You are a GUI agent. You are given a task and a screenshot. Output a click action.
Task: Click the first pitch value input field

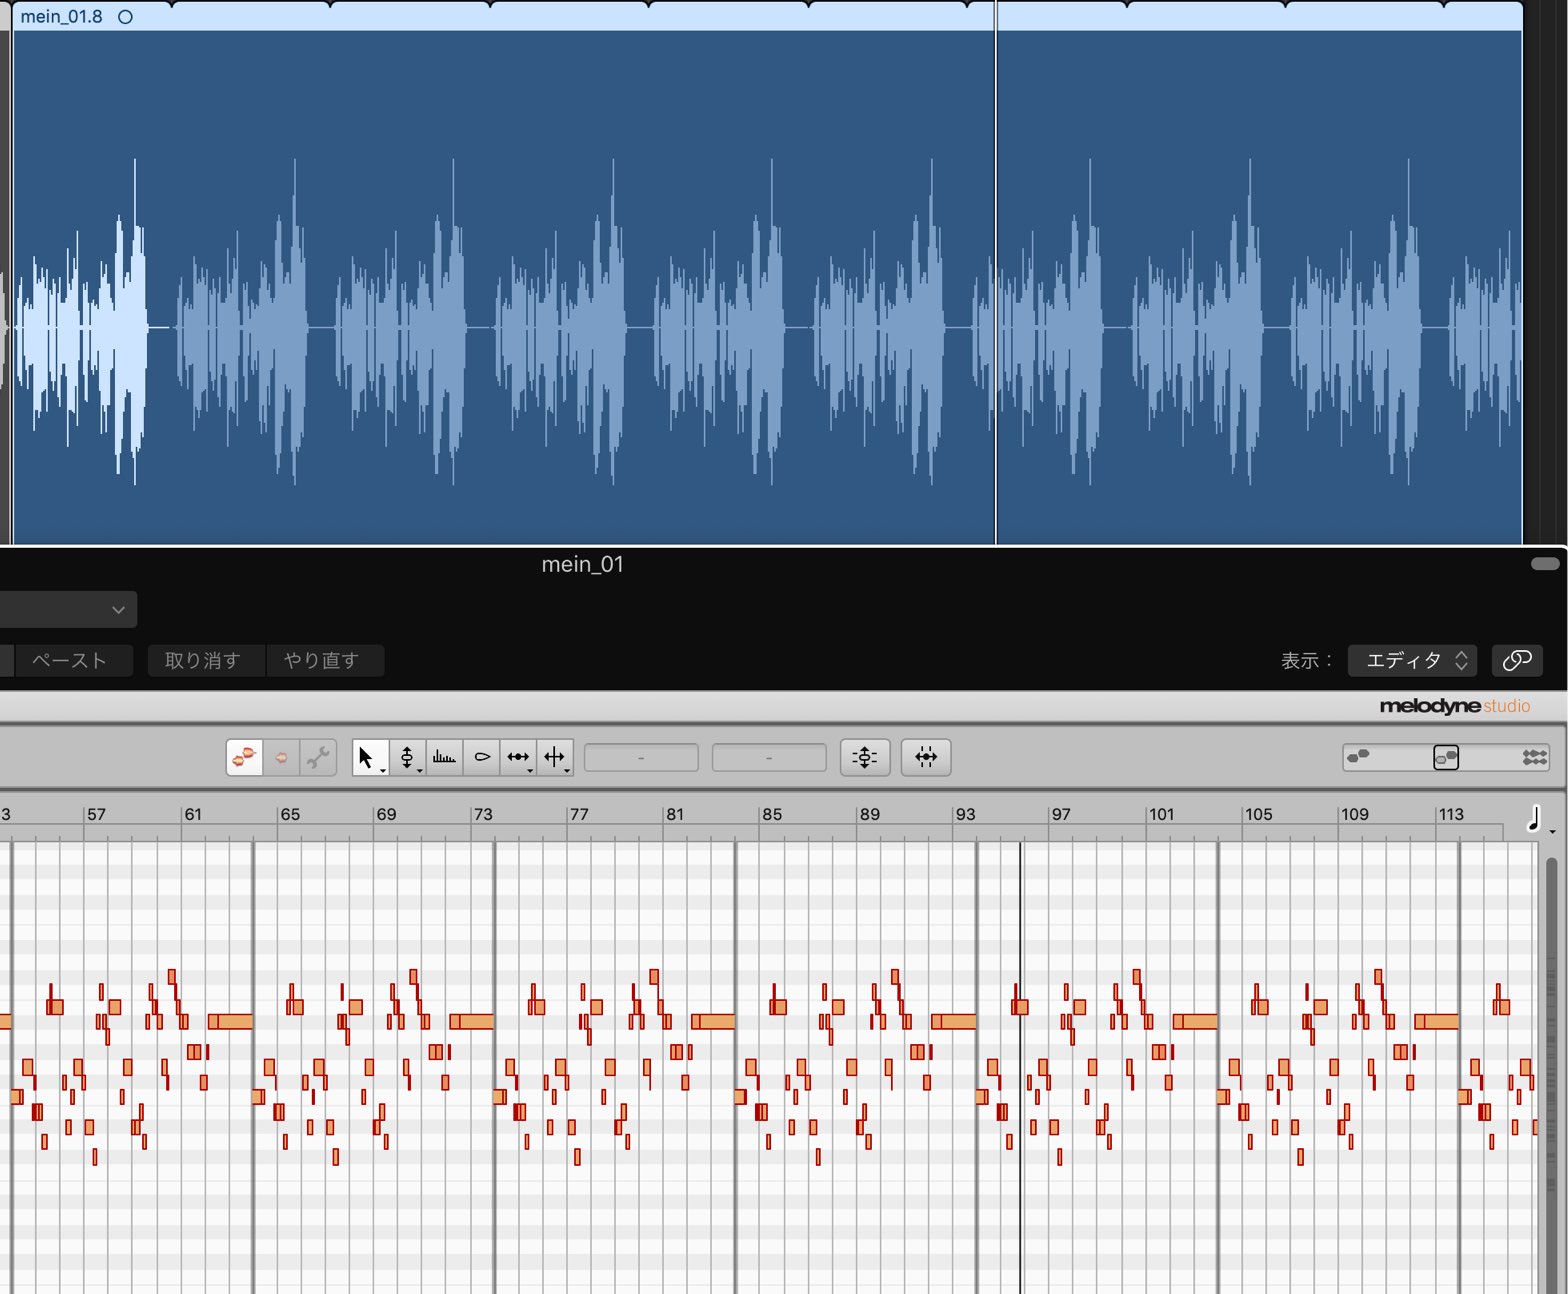pos(641,757)
